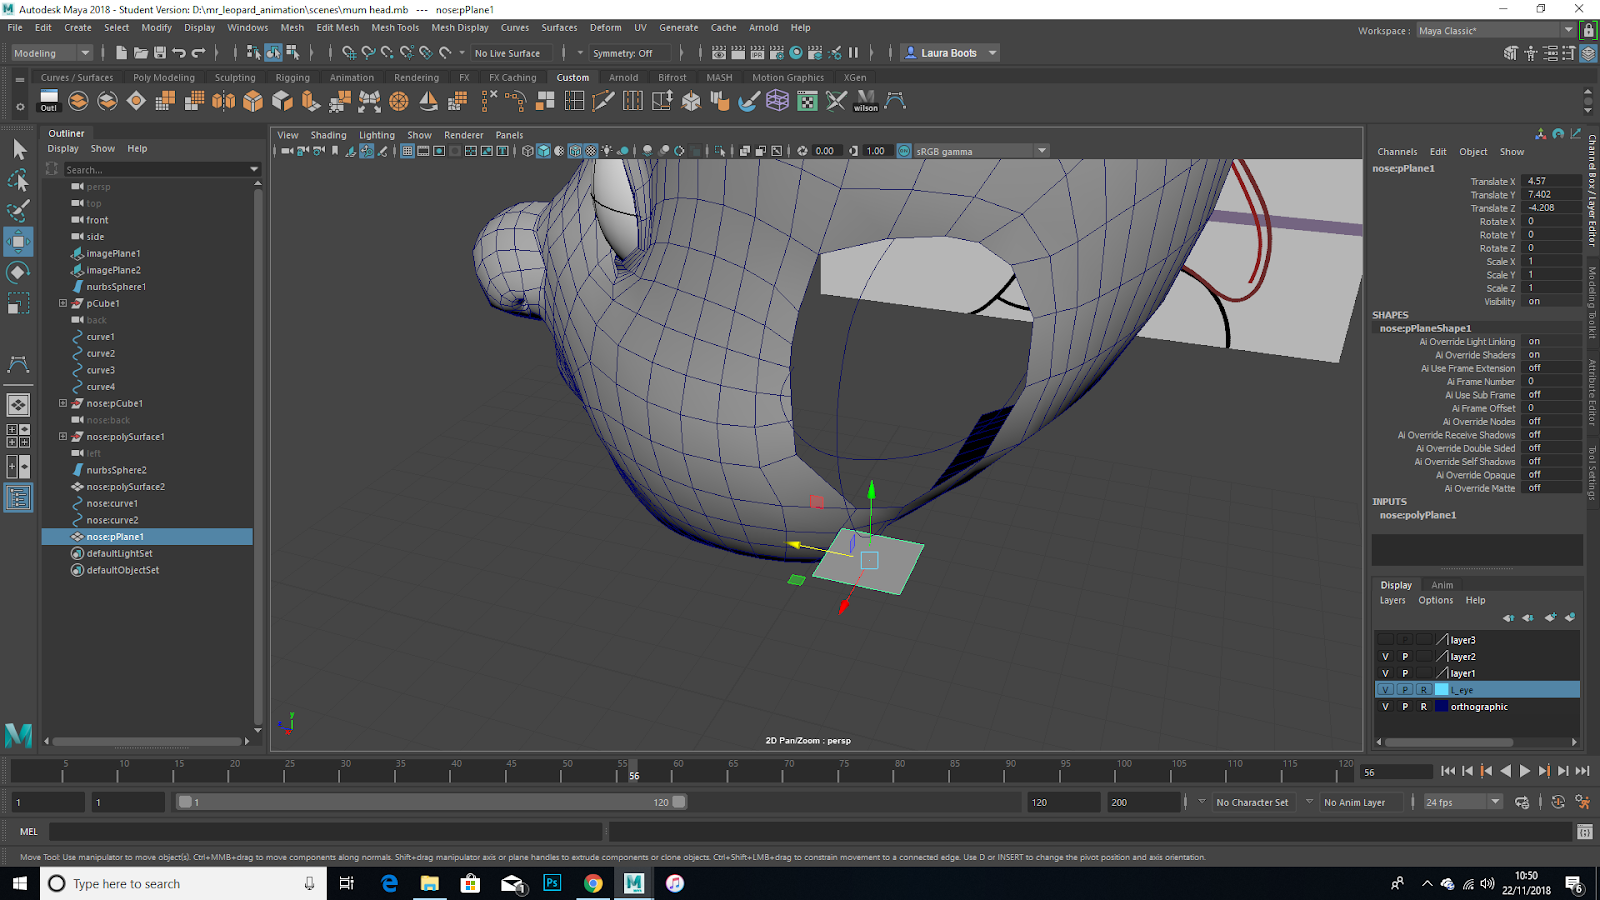Toggle visibility V box of layer2
The image size is (1600, 900).
click(1385, 657)
